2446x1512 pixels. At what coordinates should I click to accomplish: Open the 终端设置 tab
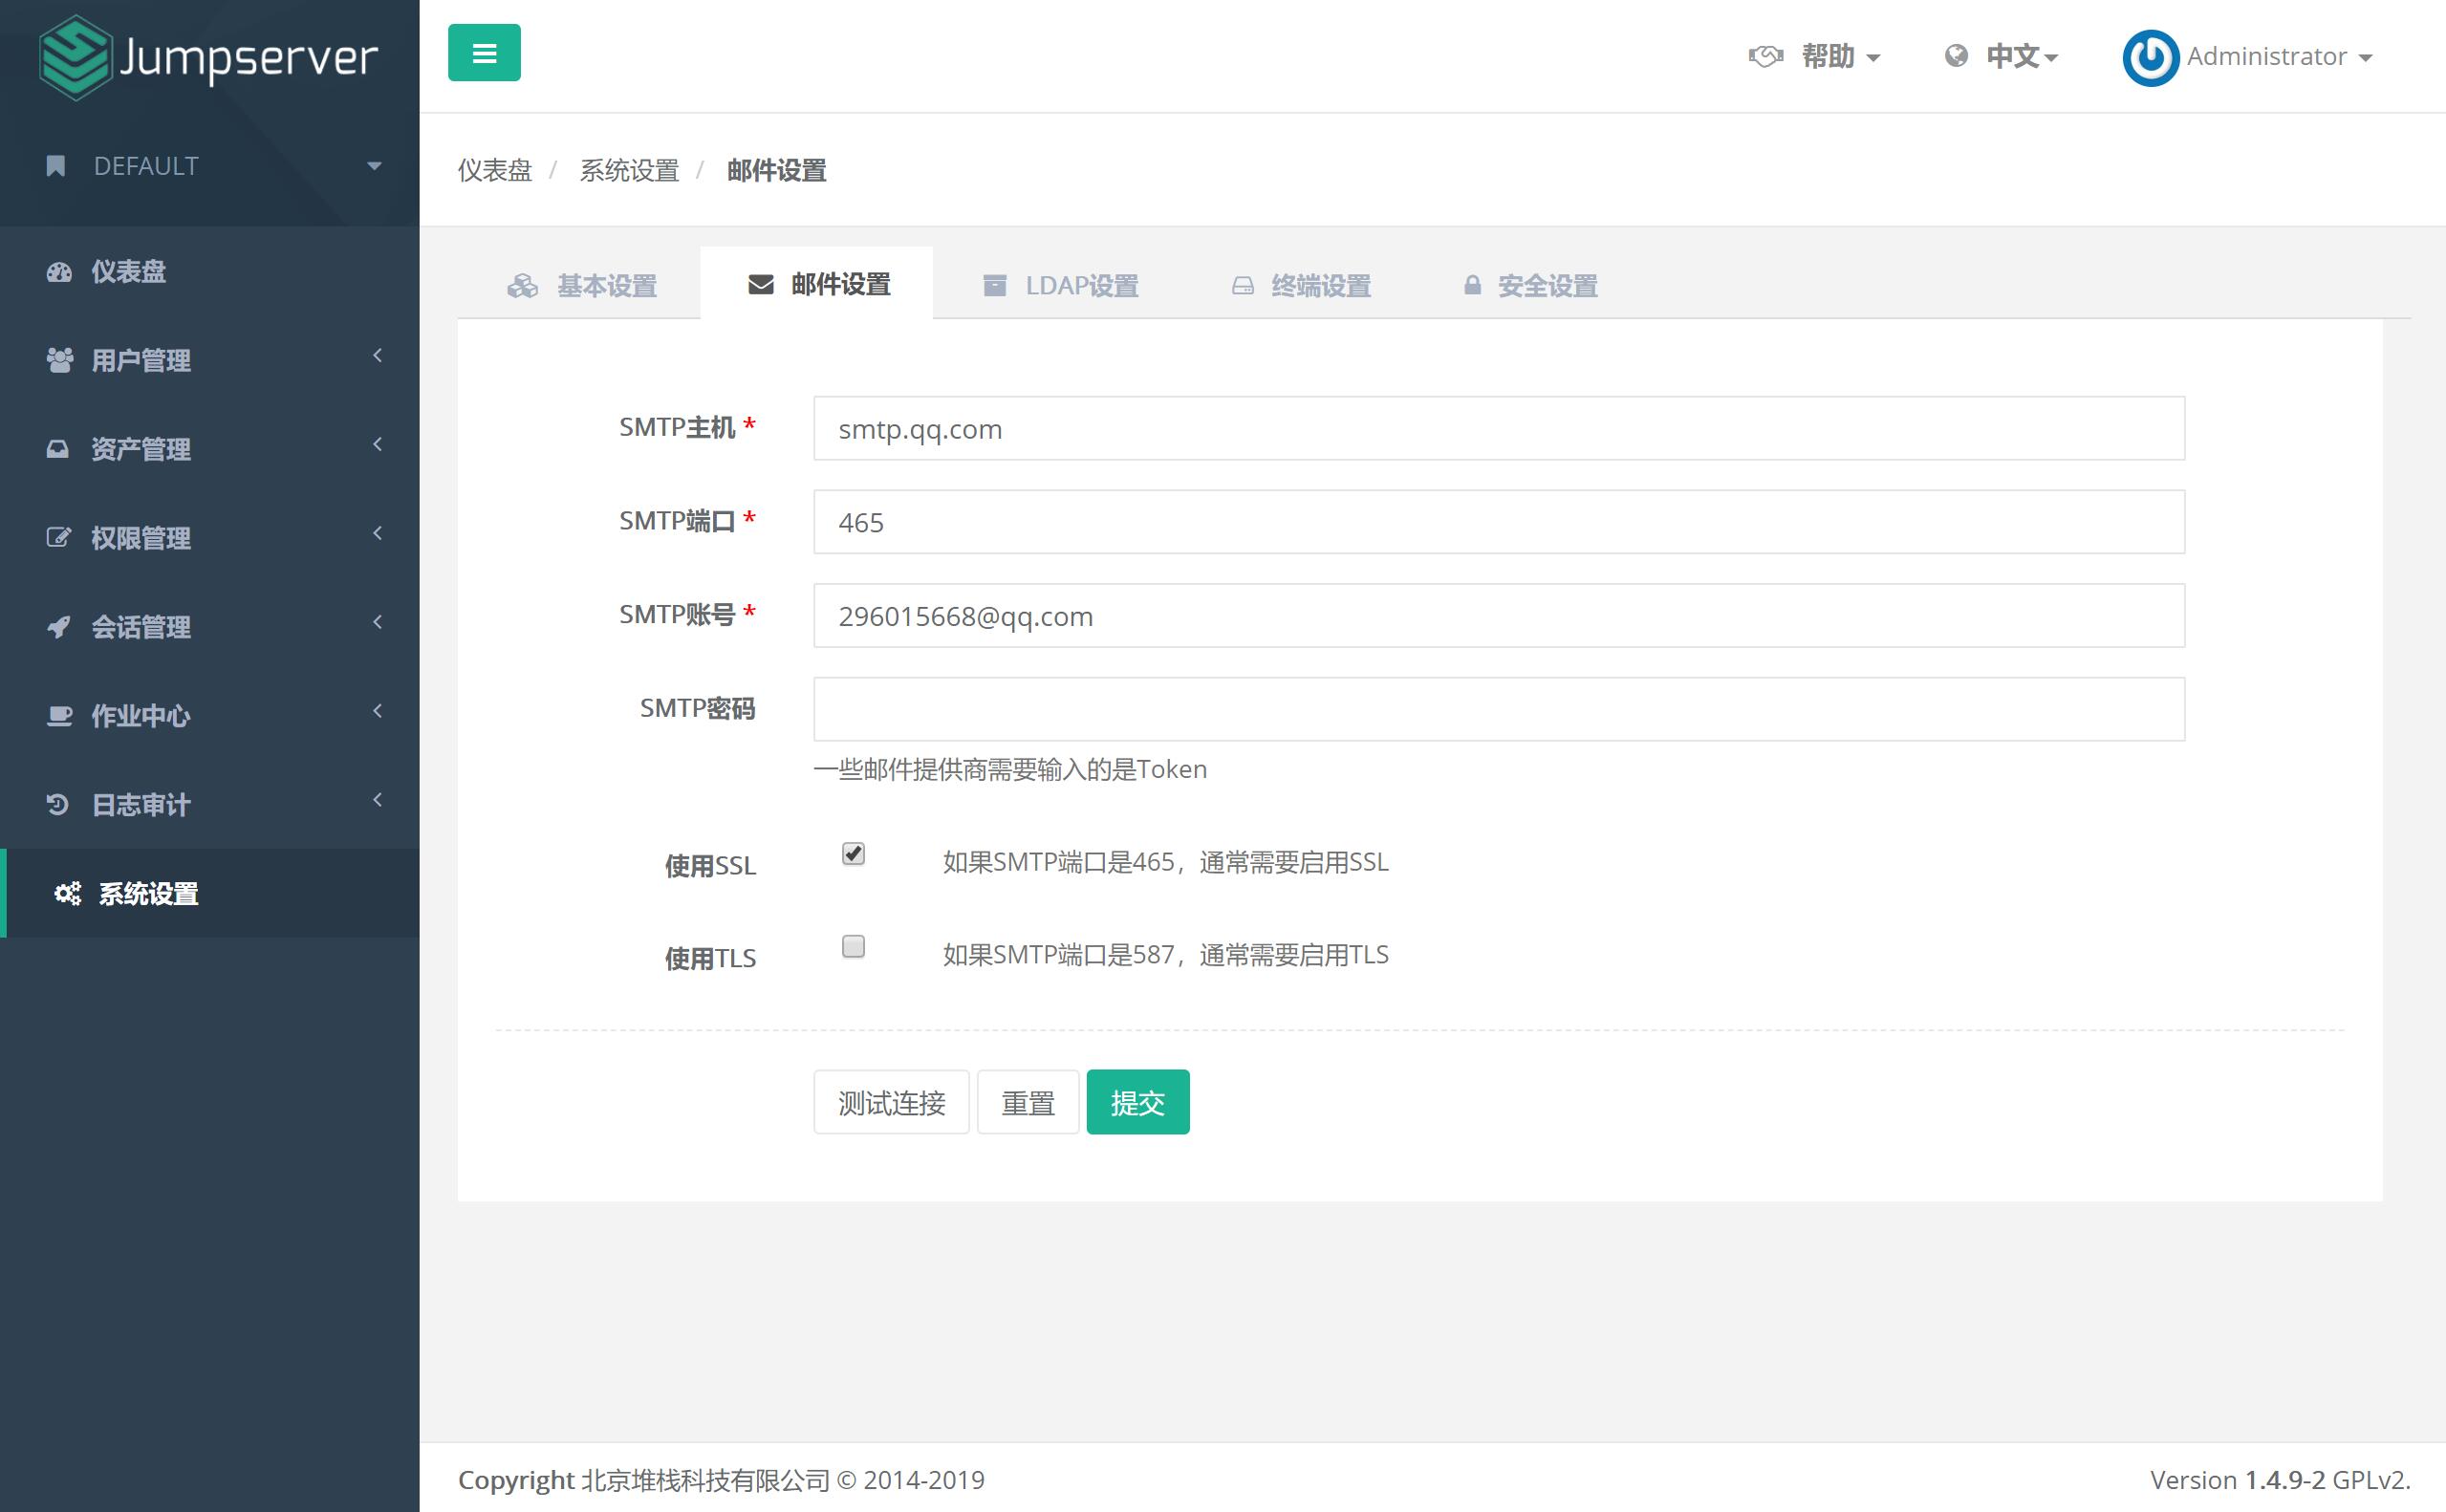coord(1300,286)
